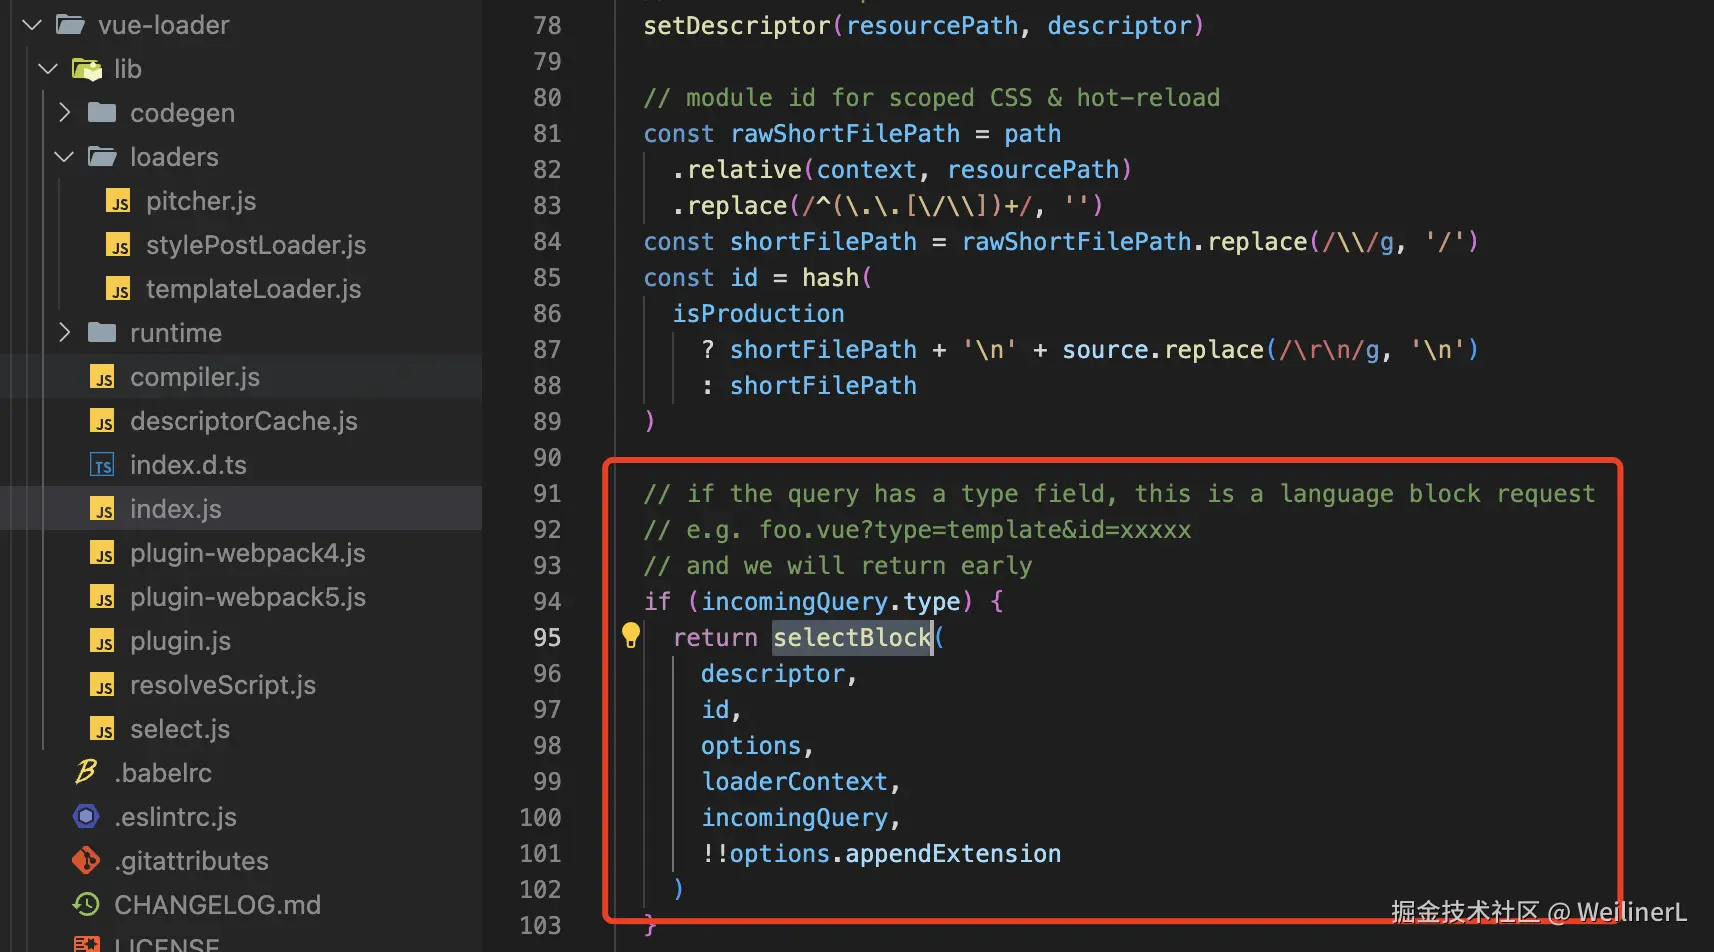Click appendExtension on line 101
Image resolution: width=1714 pixels, height=952 pixels.
coord(953,853)
